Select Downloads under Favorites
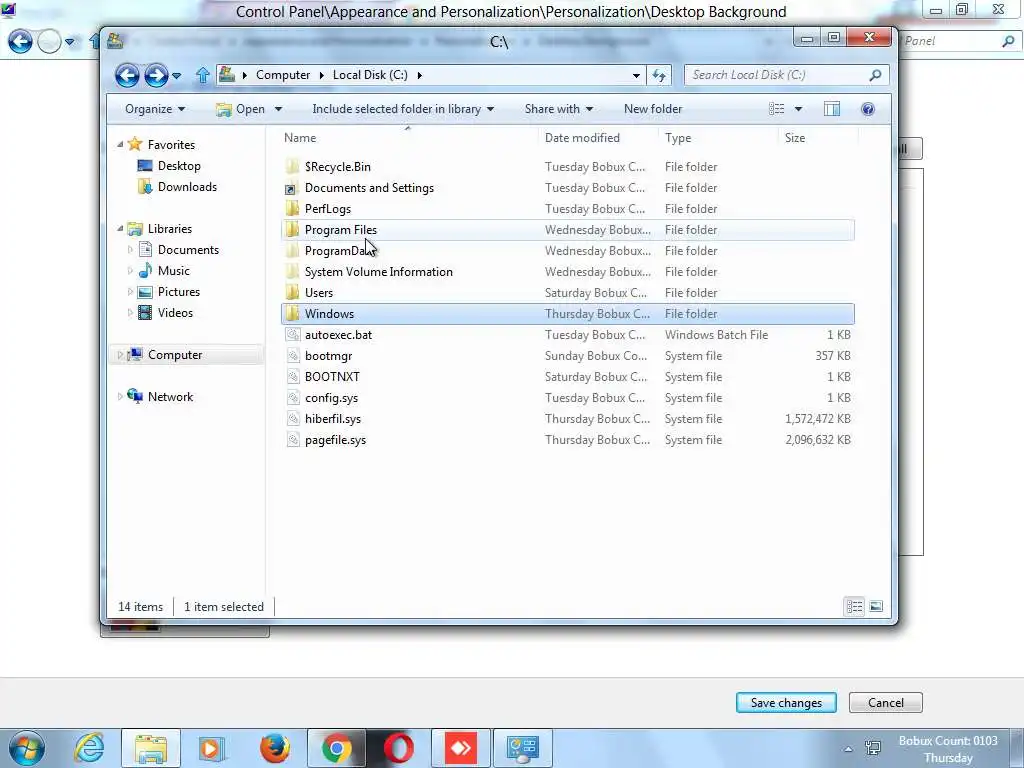The height and width of the screenshot is (768, 1024). [x=187, y=187]
